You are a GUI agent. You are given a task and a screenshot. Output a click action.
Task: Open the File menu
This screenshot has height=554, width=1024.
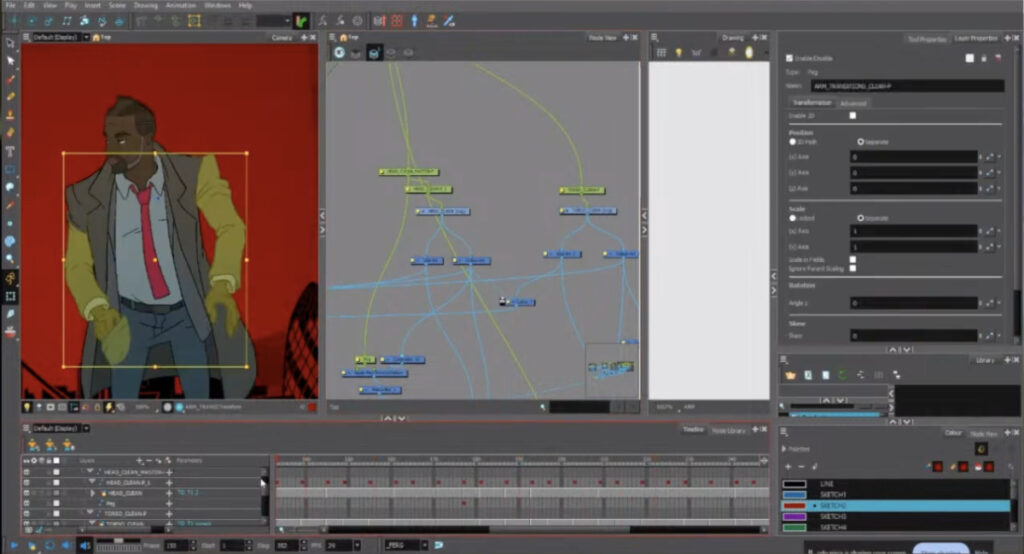pyautogui.click(x=10, y=5)
